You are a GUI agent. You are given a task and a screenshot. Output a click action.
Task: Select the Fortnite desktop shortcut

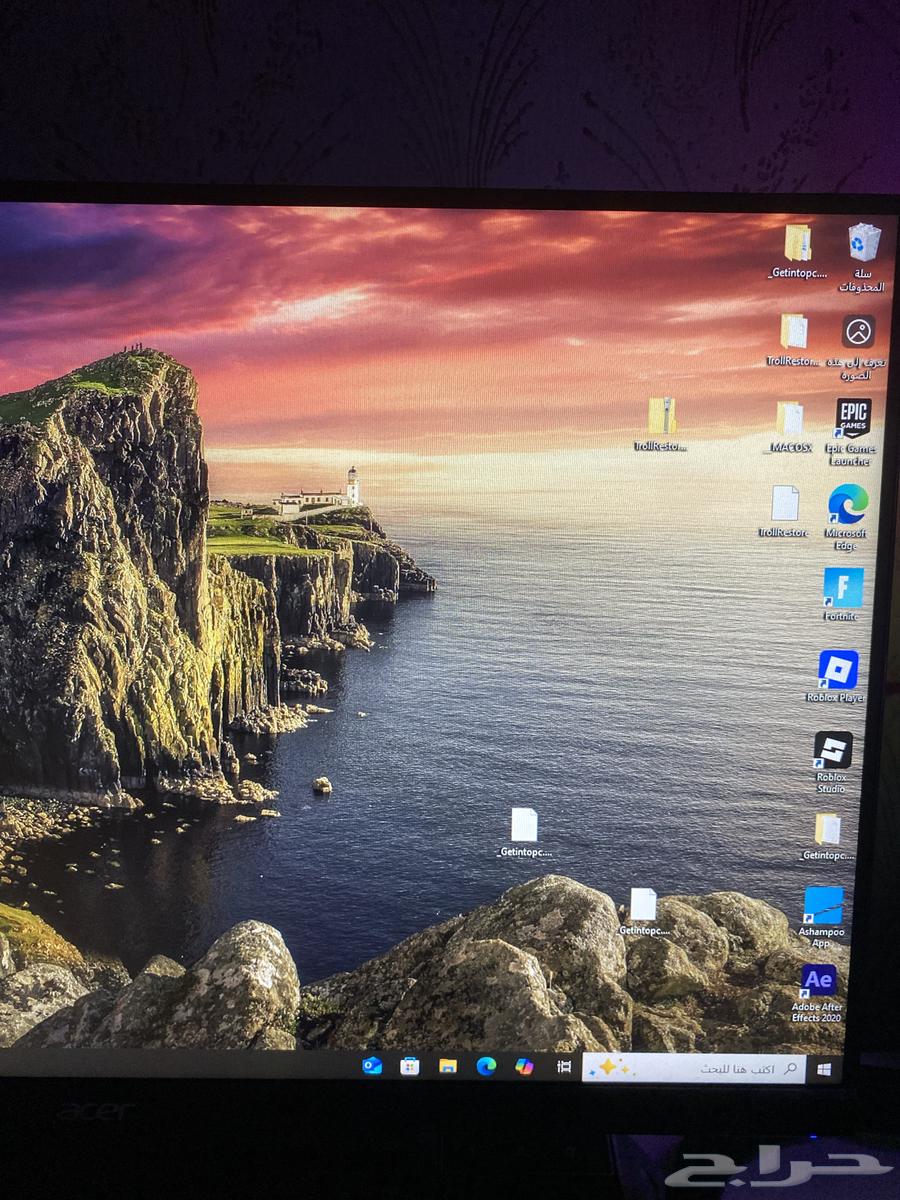(843, 588)
